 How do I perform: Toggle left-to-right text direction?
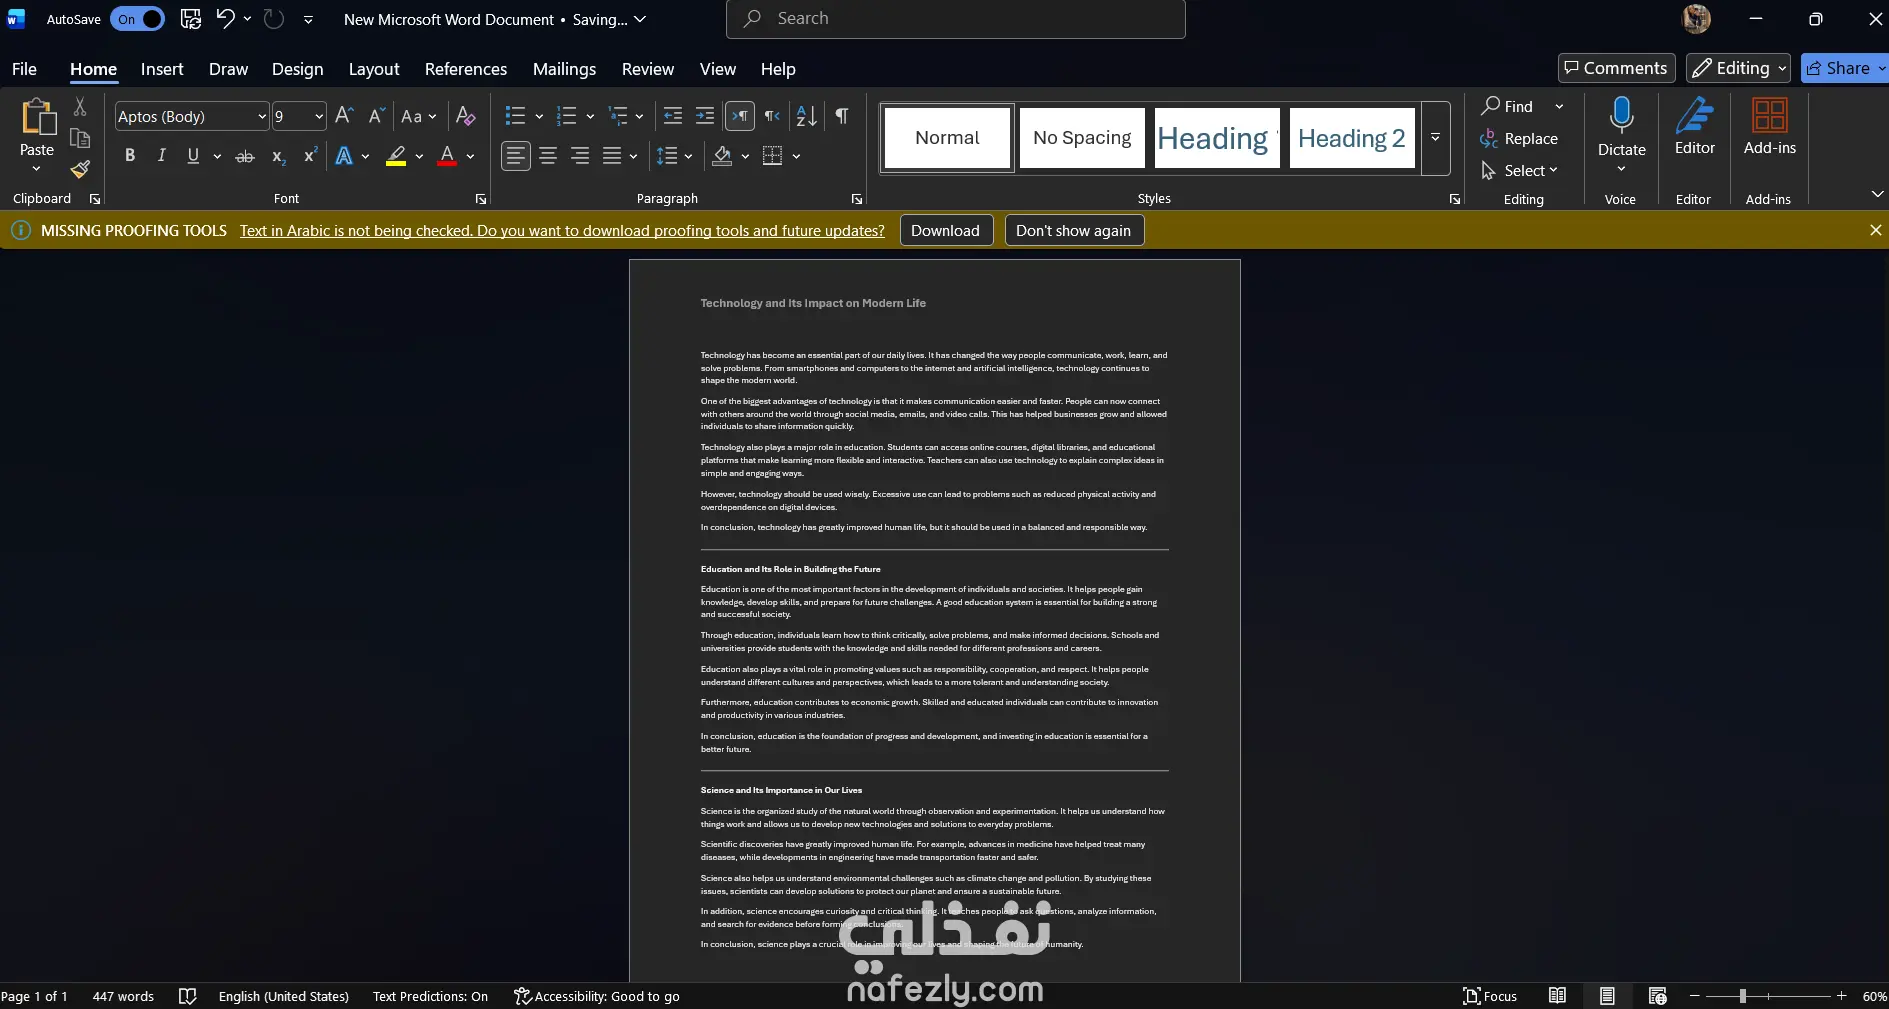click(x=740, y=116)
